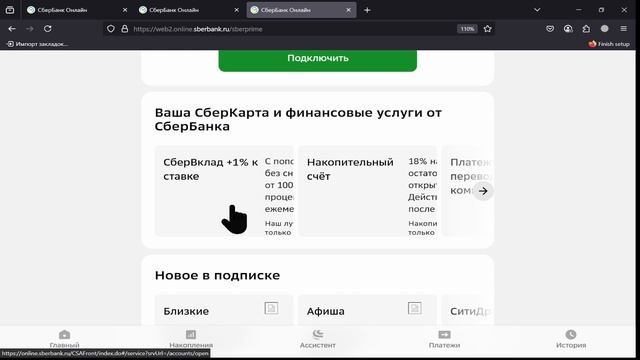This screenshot has width=640, height=360.
Task: Click the browser forward arrow
Action: point(30,29)
